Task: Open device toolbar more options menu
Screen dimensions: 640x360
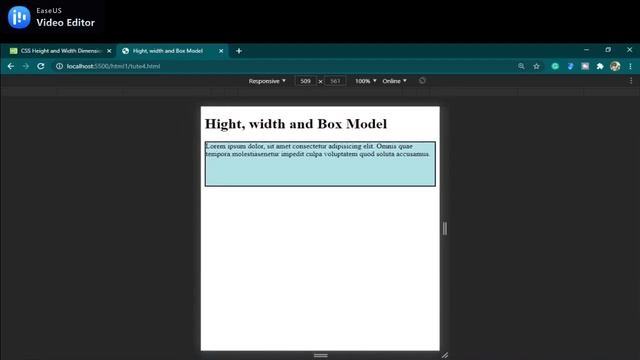Action: point(631,81)
